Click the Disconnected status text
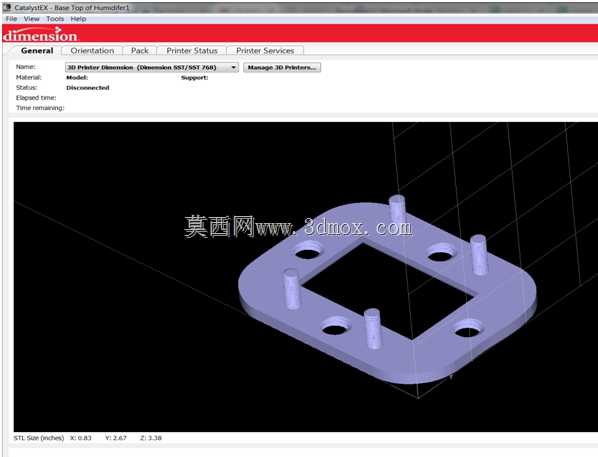The image size is (598, 457). [88, 88]
